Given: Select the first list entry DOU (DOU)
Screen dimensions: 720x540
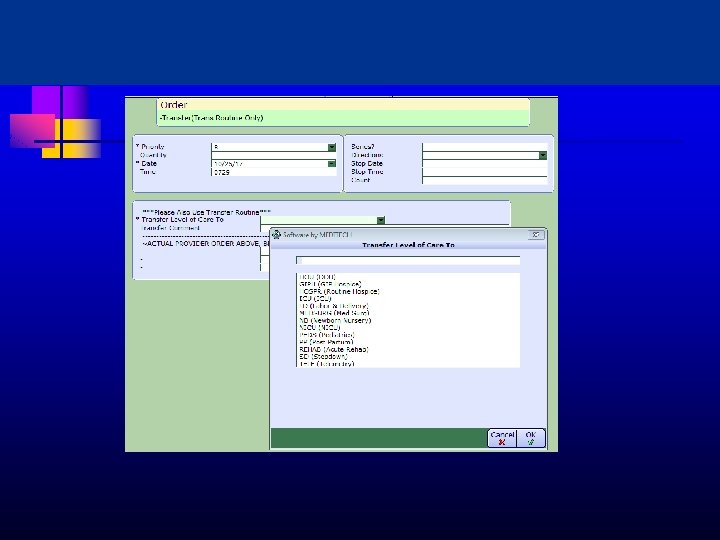Looking at the screenshot, I should (317, 277).
